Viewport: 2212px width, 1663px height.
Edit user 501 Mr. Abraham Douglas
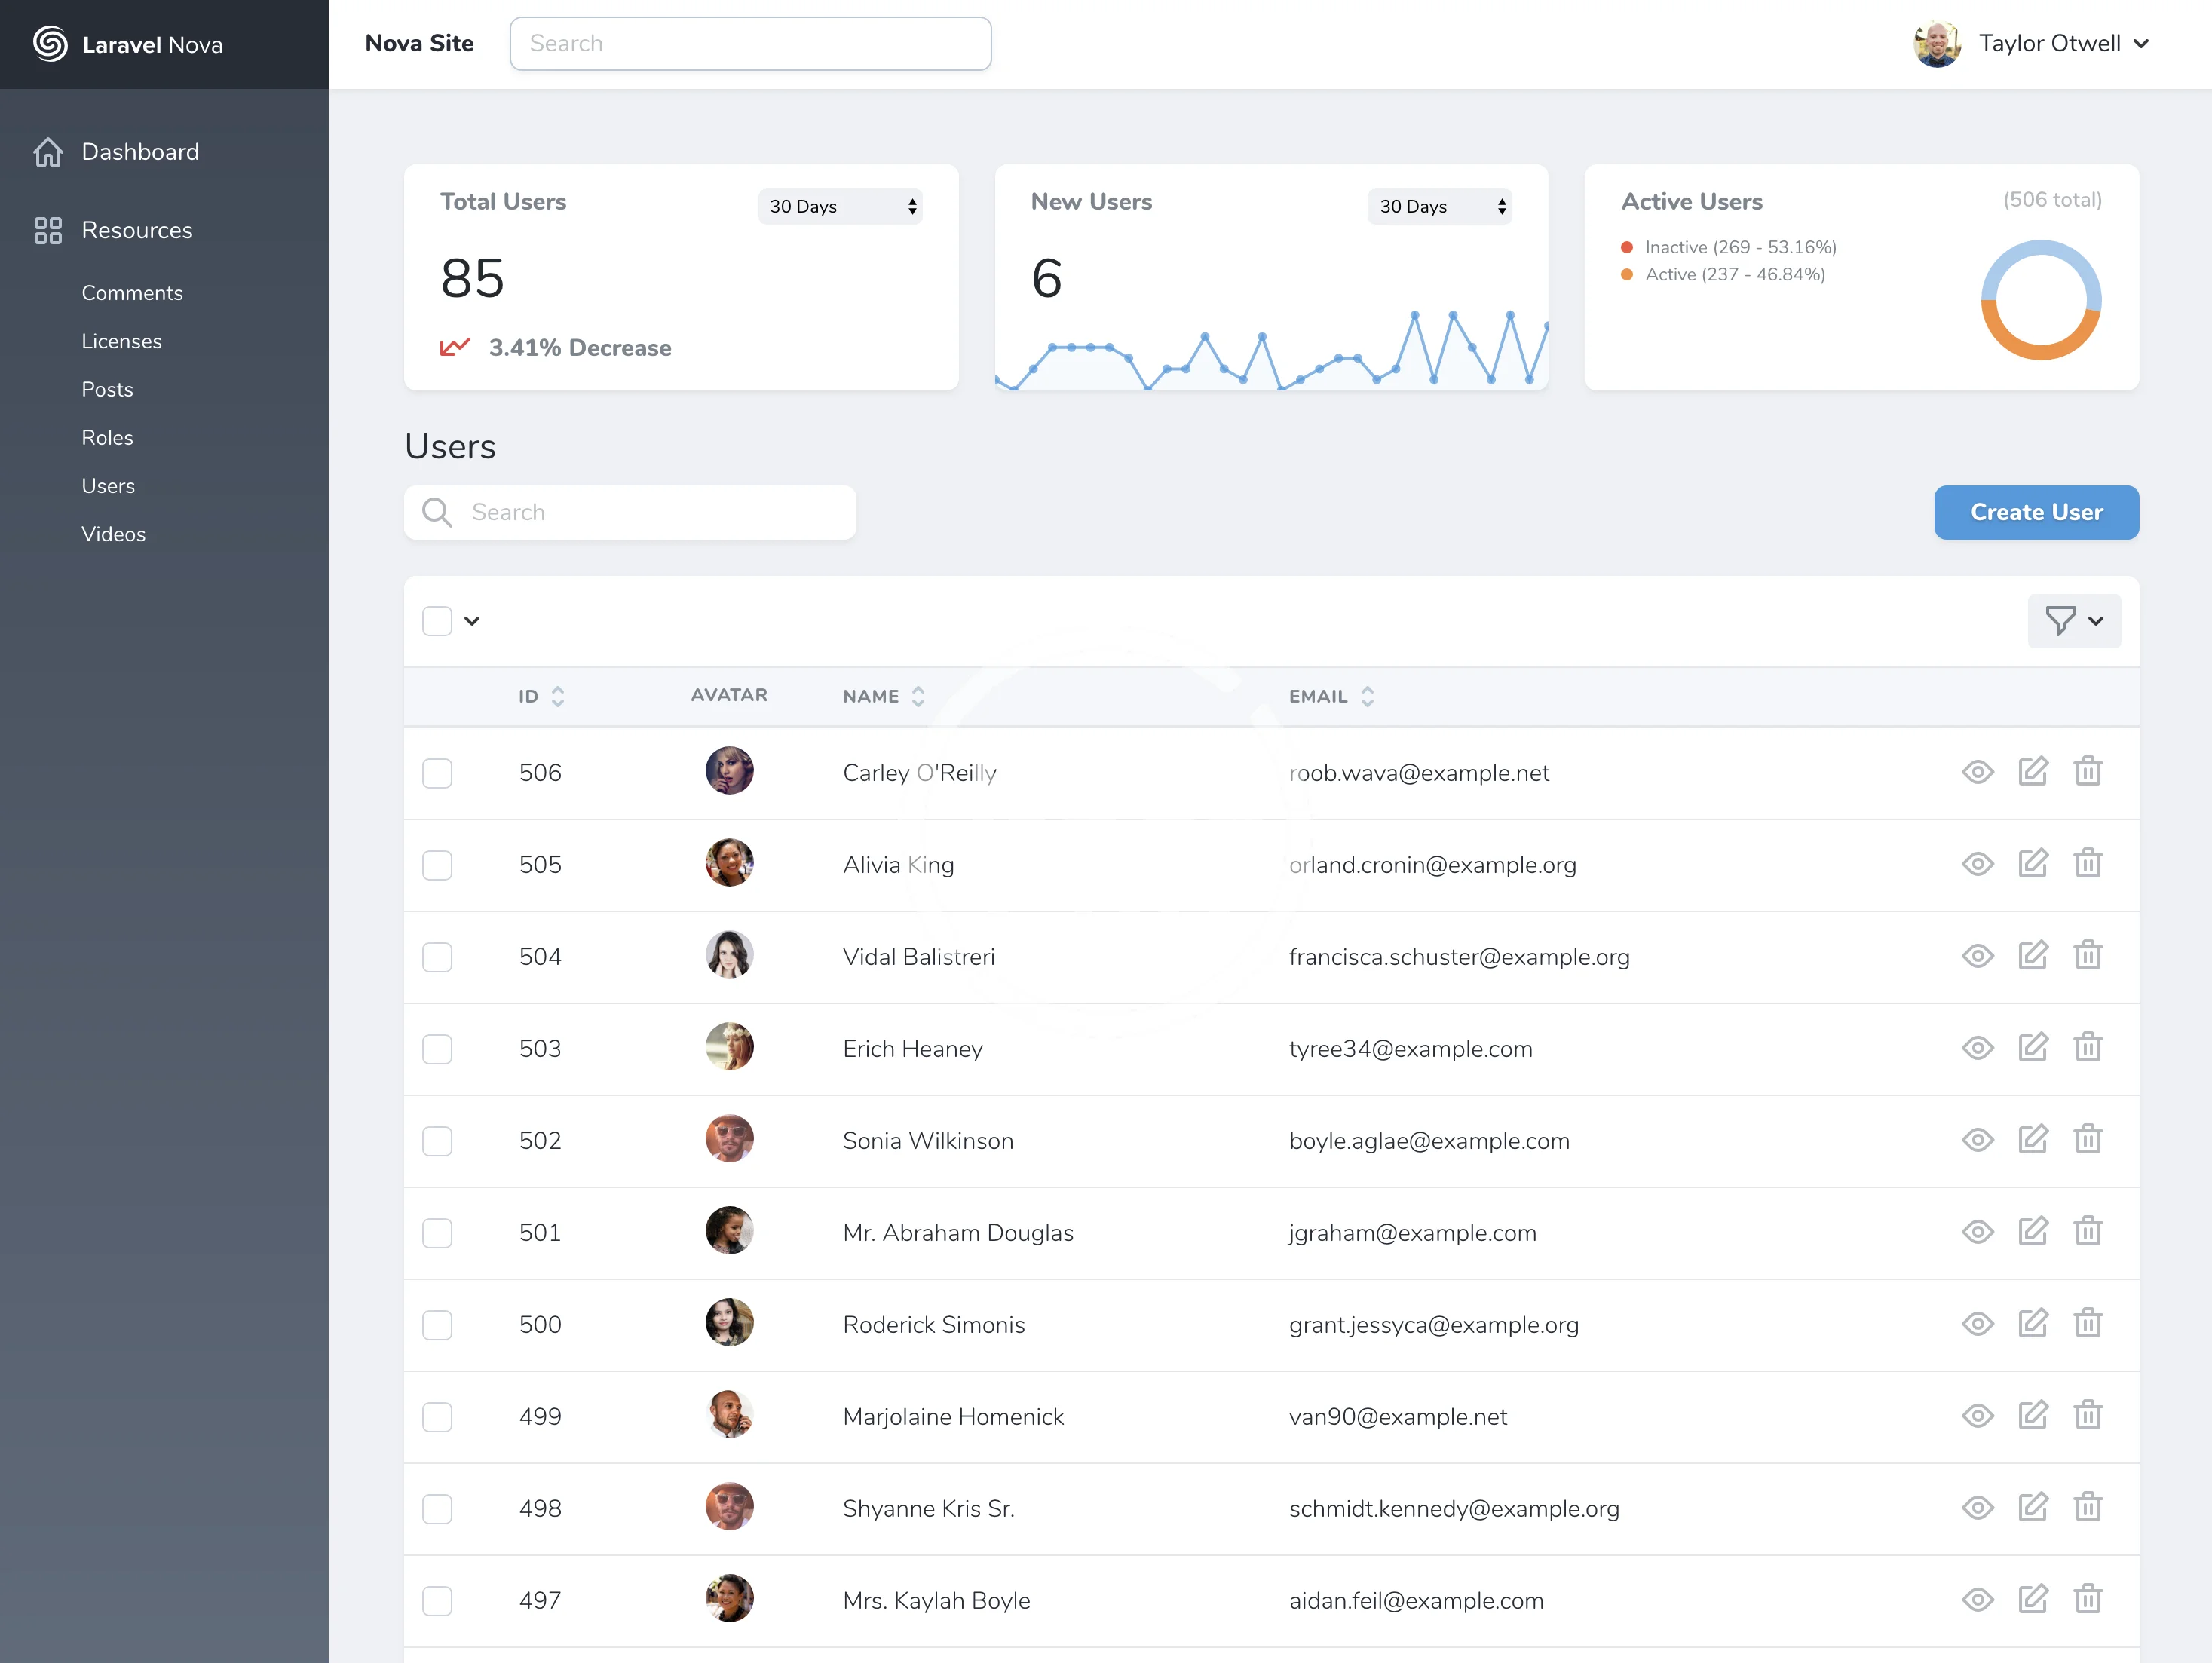[x=2033, y=1231]
